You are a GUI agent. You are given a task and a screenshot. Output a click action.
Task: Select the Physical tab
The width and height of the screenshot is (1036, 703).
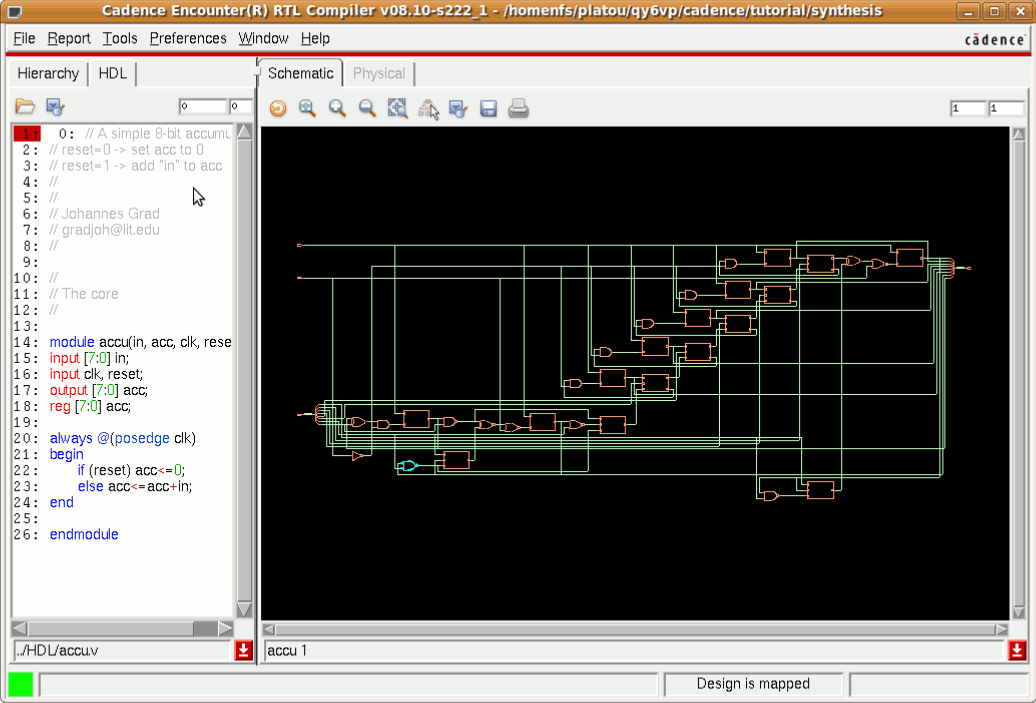[x=379, y=73]
